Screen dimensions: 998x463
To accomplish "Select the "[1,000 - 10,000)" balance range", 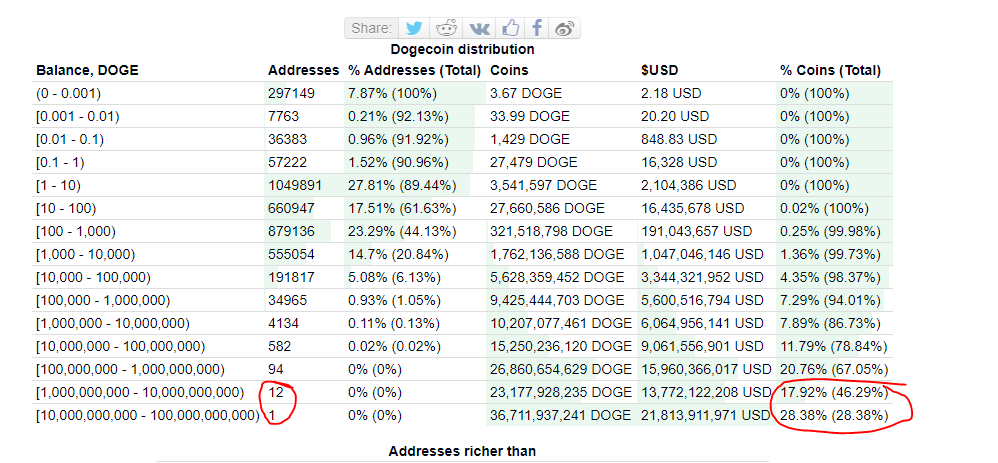I will coord(85,255).
